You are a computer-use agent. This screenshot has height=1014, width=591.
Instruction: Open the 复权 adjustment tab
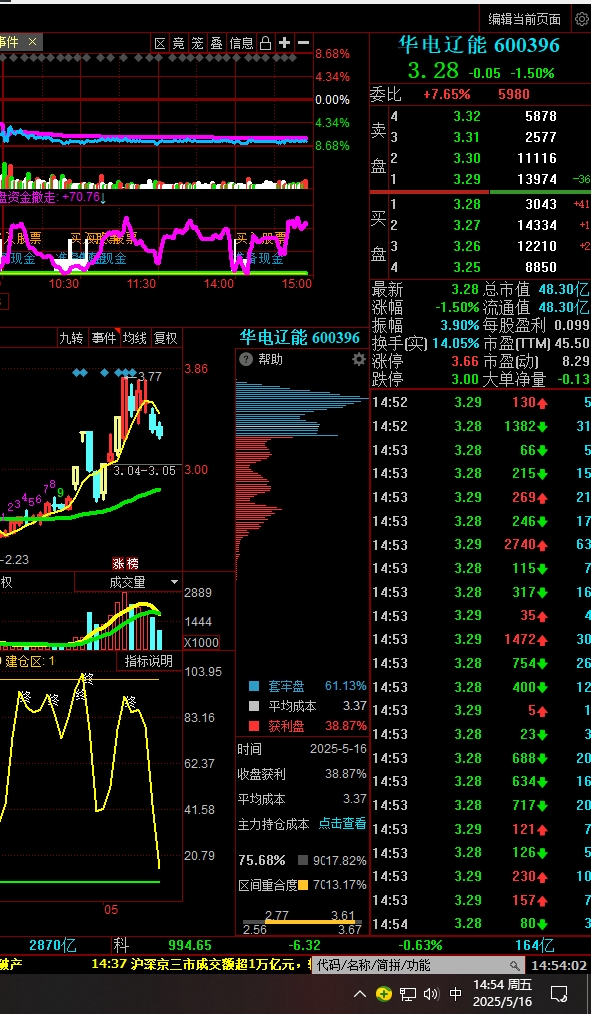166,338
